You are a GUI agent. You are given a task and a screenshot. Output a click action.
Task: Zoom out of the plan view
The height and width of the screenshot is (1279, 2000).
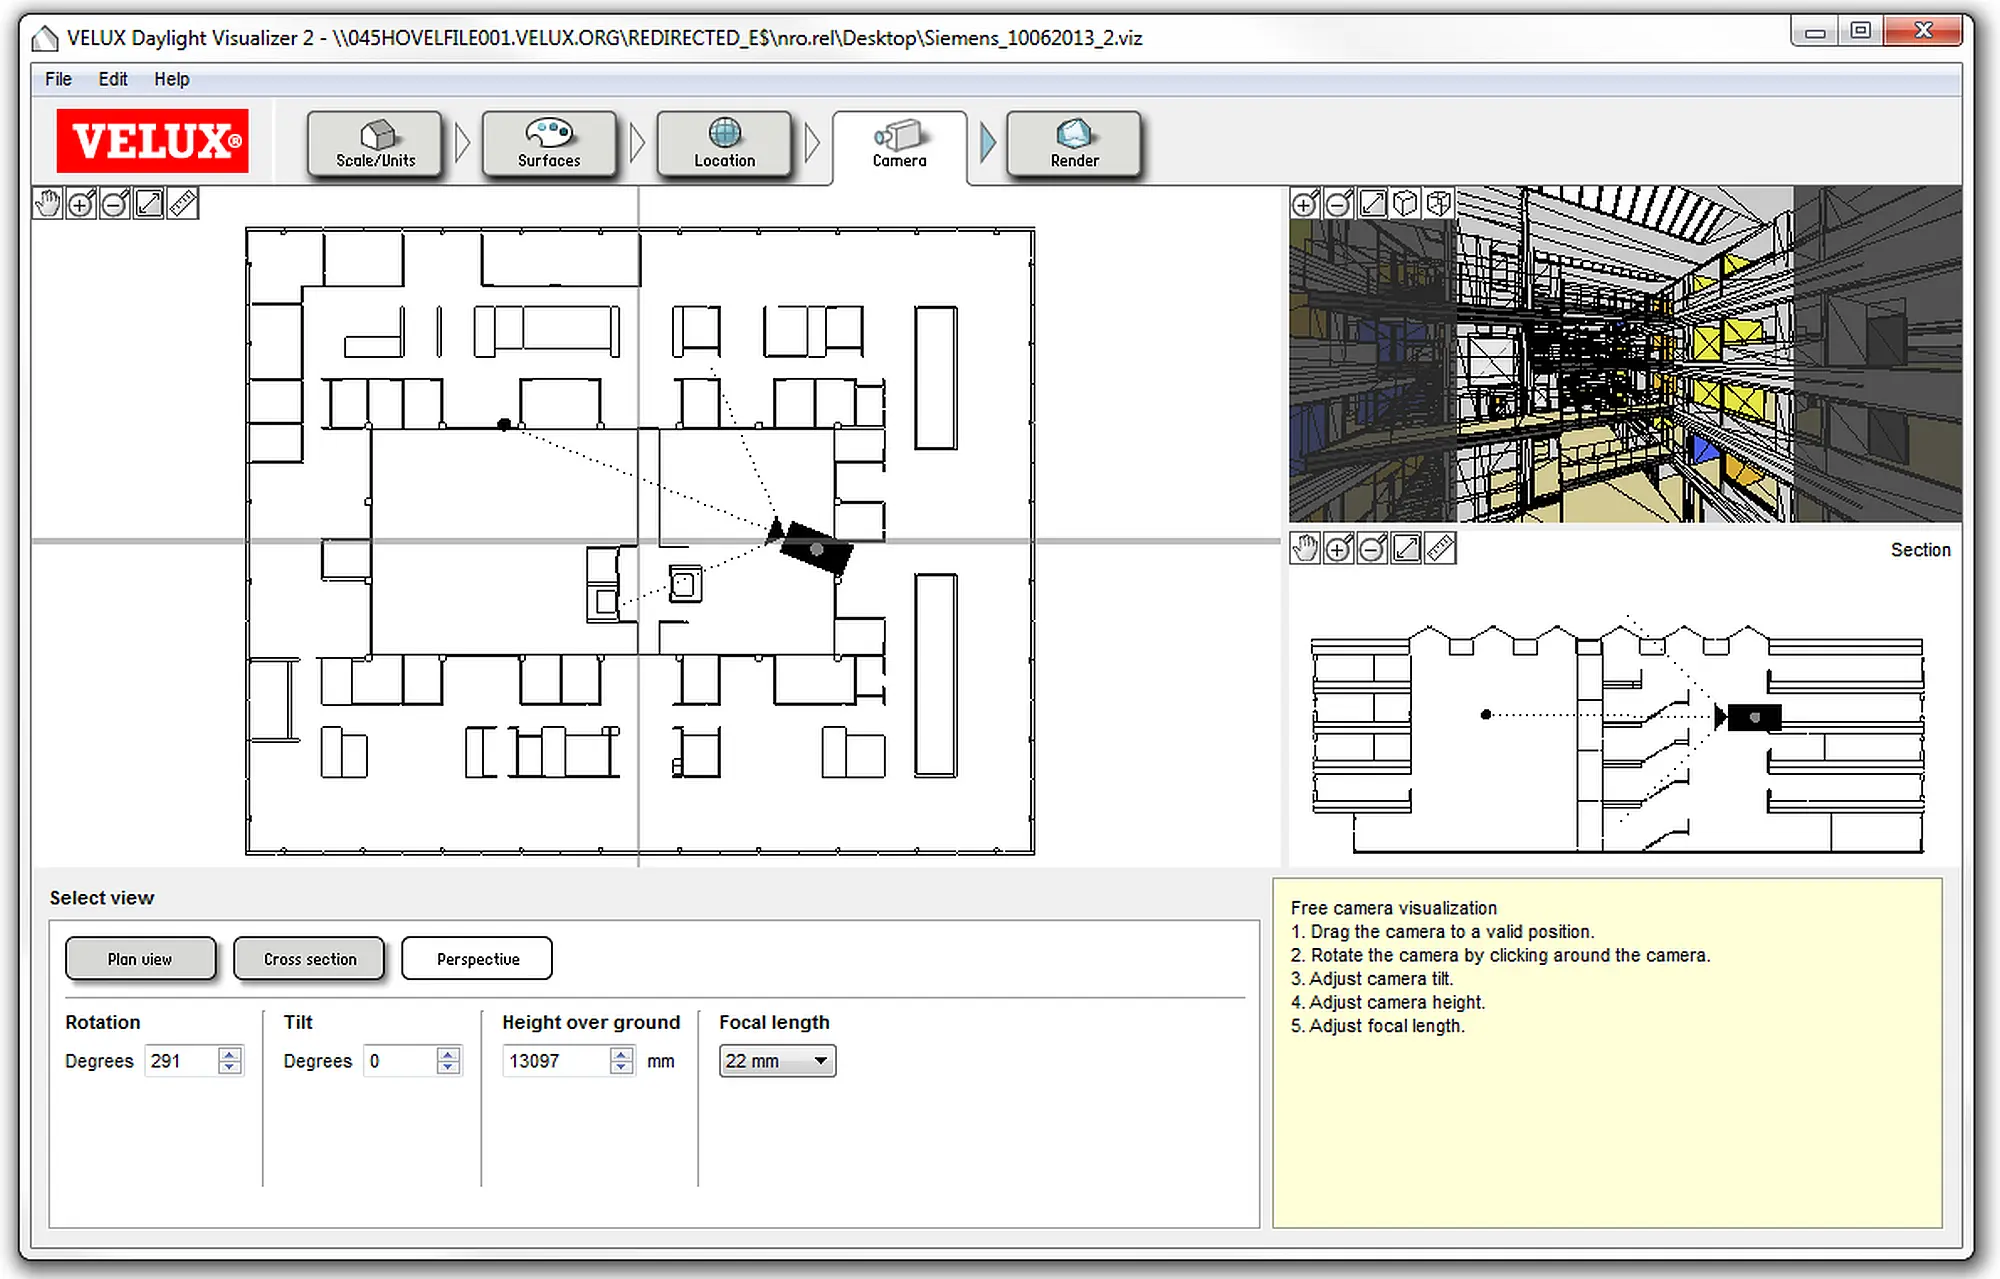115,204
